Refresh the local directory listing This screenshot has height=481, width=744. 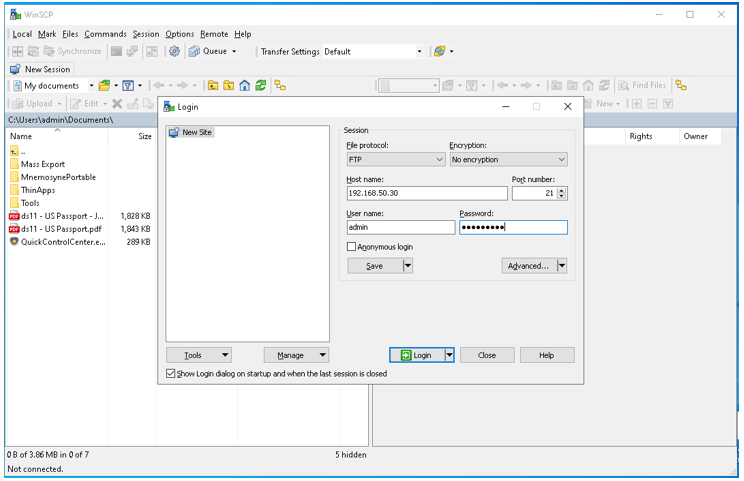261,86
